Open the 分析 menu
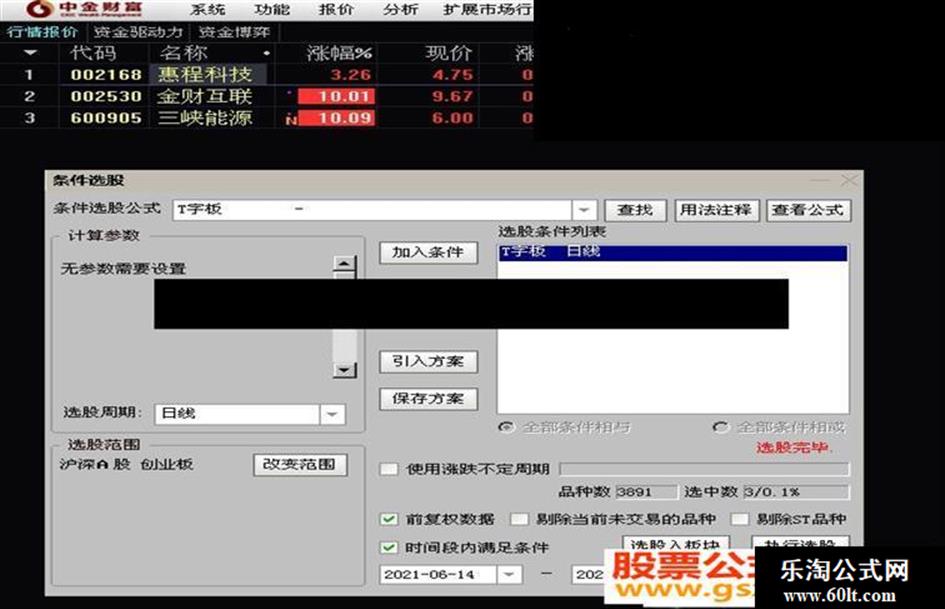This screenshot has width=945, height=609. 401,9
